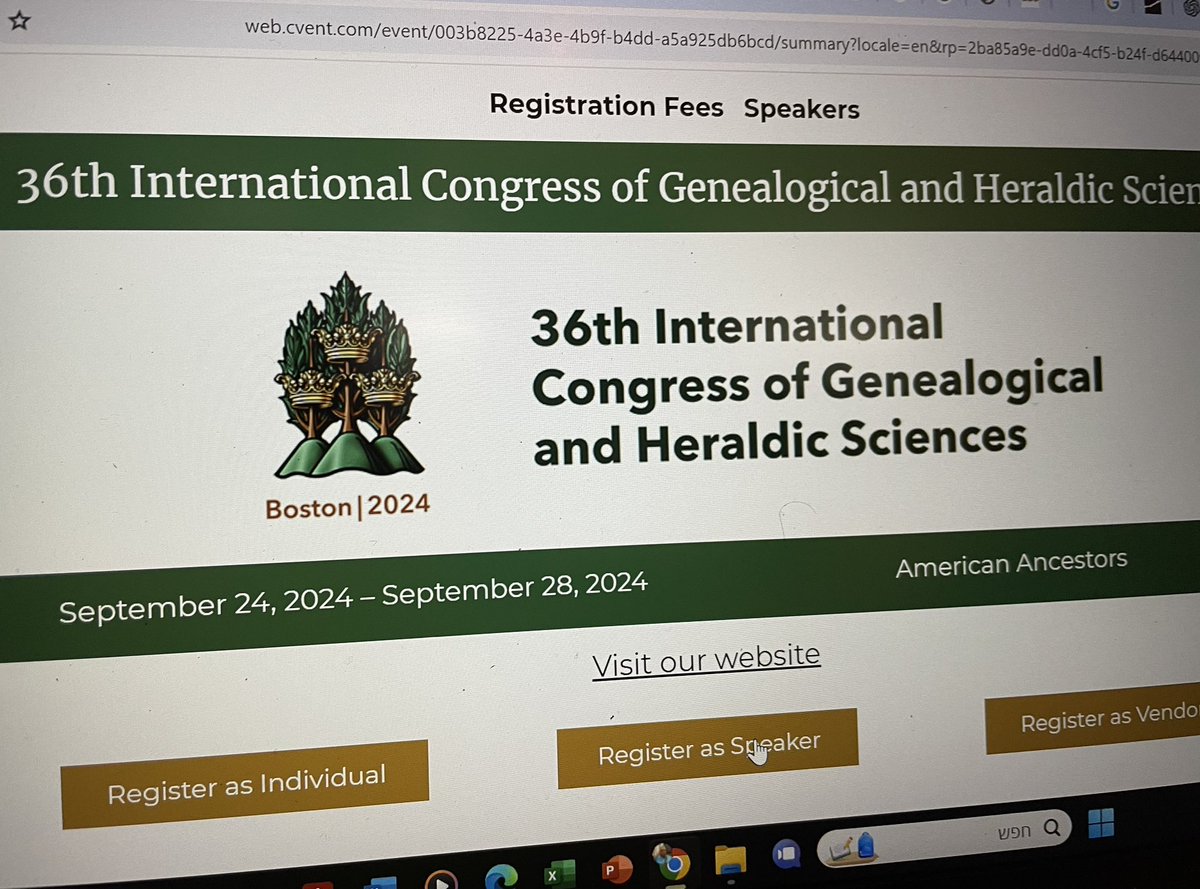Click the 'American Ancestors' text
Screen dimensions: 1200x889
click(x=1012, y=564)
